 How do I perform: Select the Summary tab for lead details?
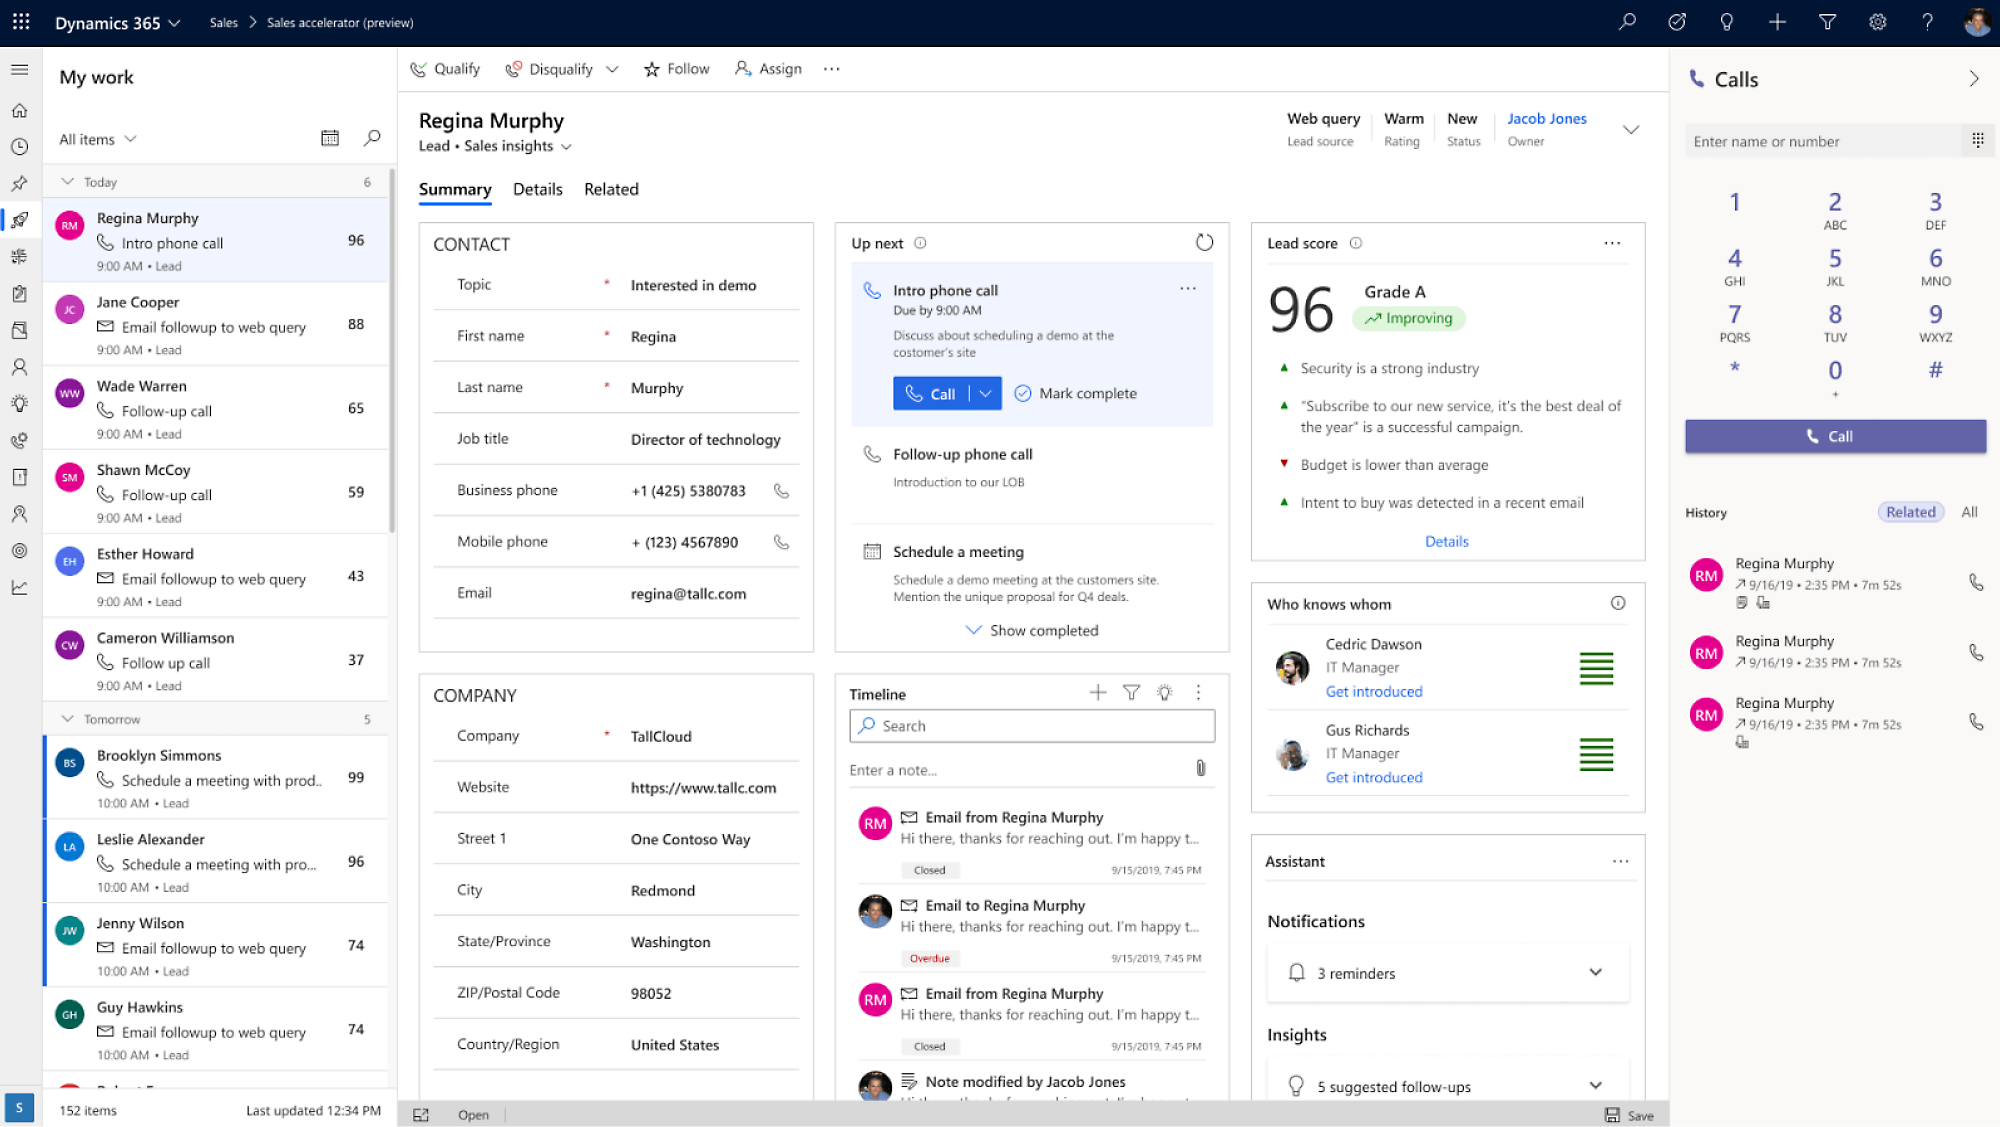click(455, 188)
